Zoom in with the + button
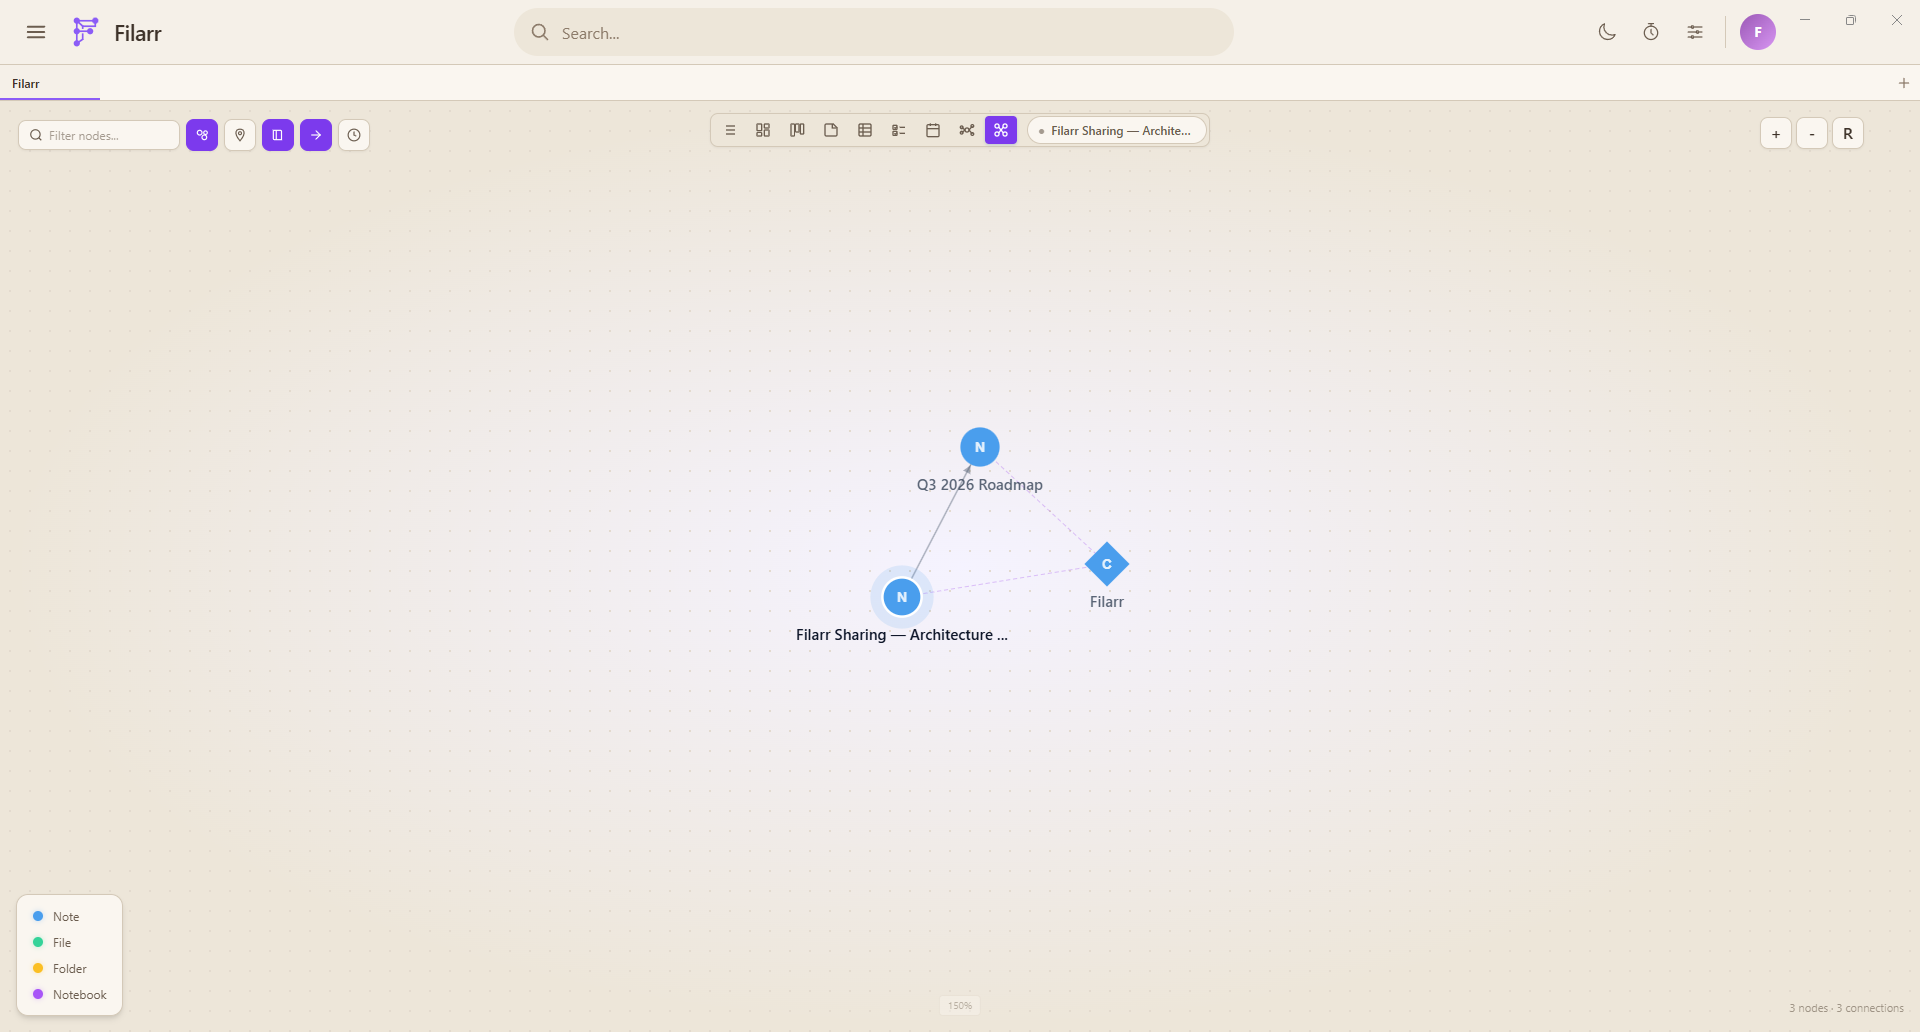 pos(1776,134)
